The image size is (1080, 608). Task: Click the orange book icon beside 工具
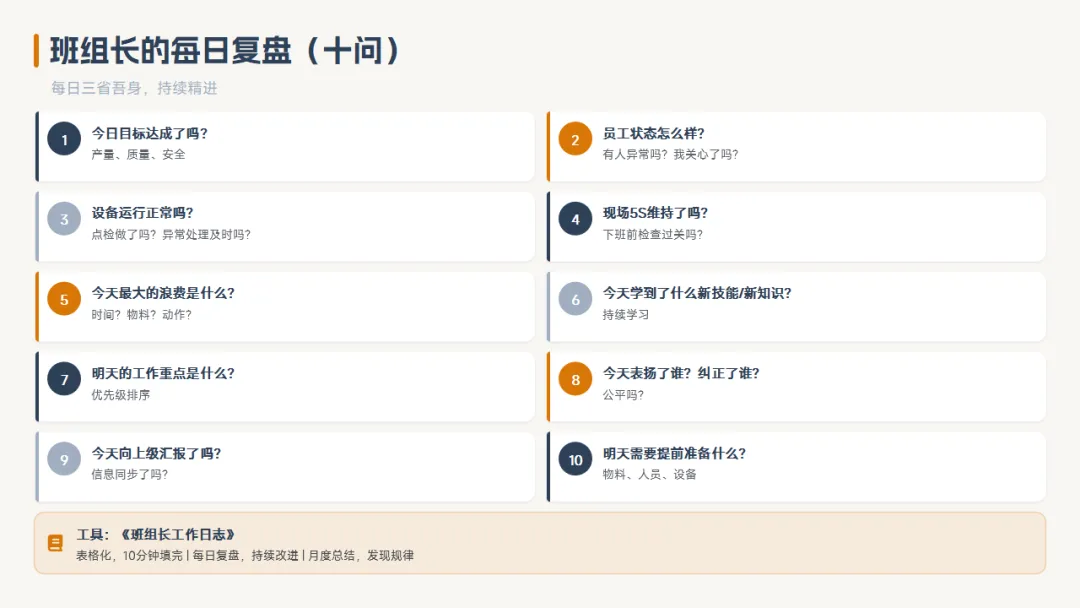point(55,543)
